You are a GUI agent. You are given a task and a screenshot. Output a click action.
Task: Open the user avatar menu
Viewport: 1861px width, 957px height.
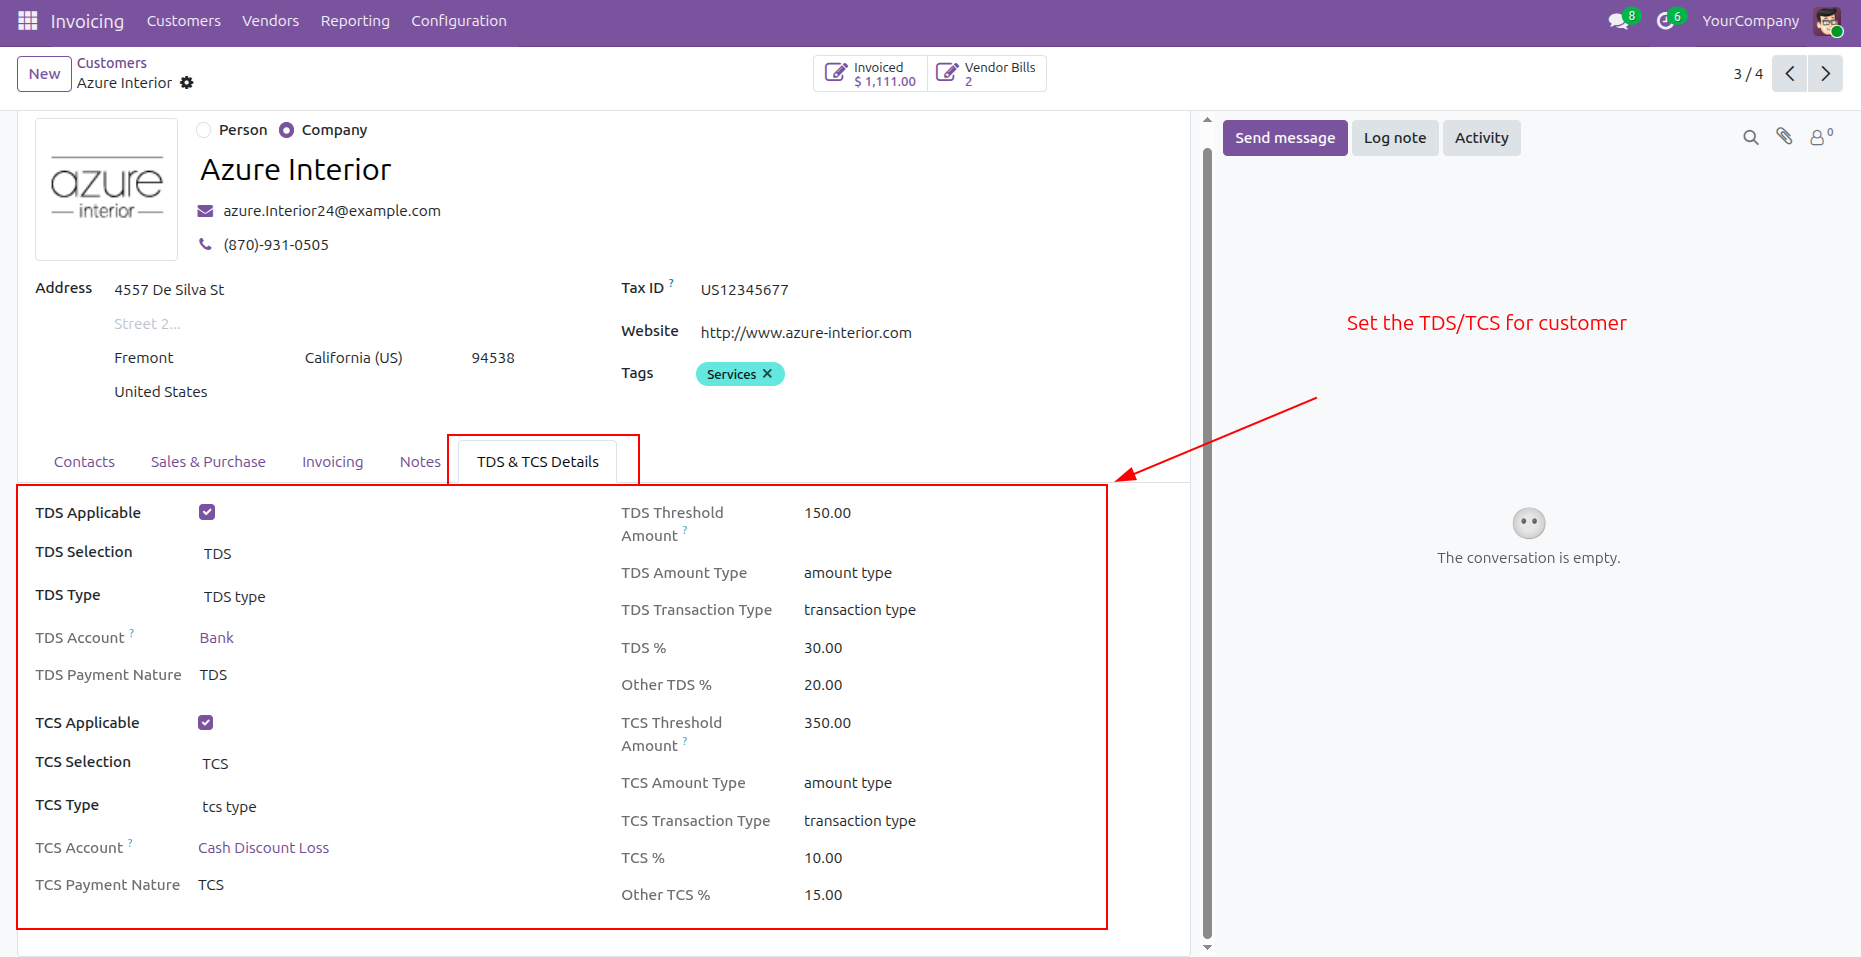pos(1828,21)
